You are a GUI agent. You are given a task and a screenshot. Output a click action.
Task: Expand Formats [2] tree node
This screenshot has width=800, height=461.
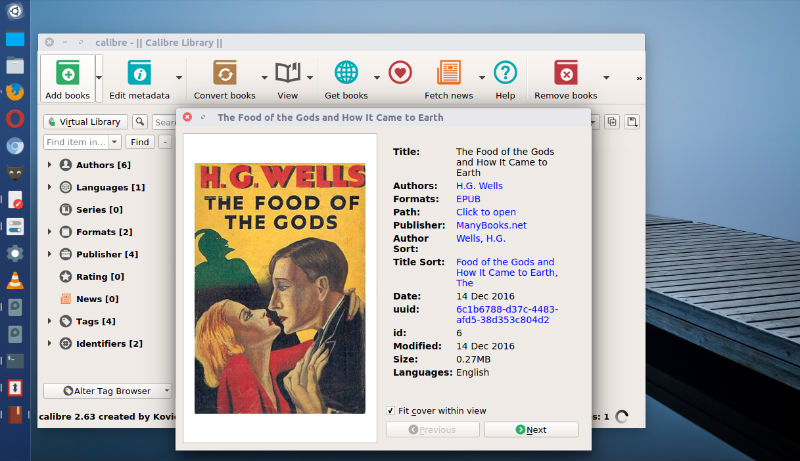[x=49, y=232]
